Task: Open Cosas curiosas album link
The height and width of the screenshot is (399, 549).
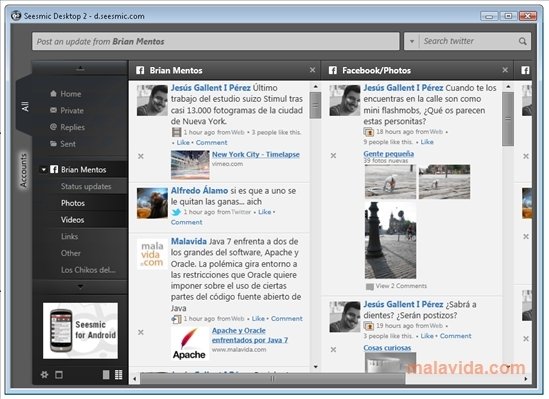Action: click(387, 348)
